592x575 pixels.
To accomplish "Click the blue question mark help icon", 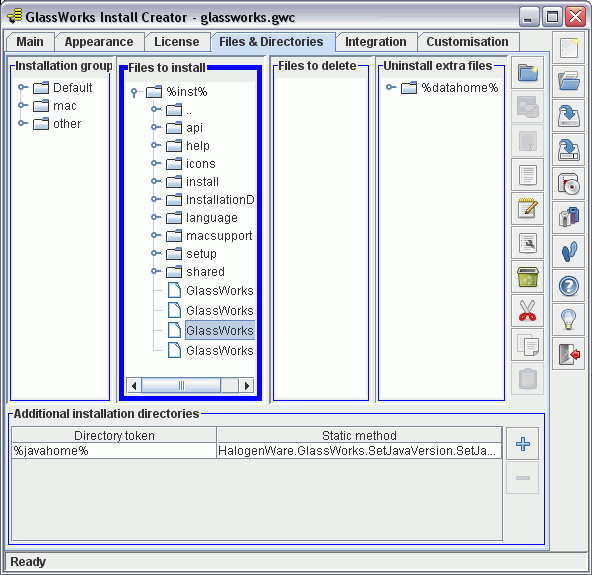I will pos(569,286).
